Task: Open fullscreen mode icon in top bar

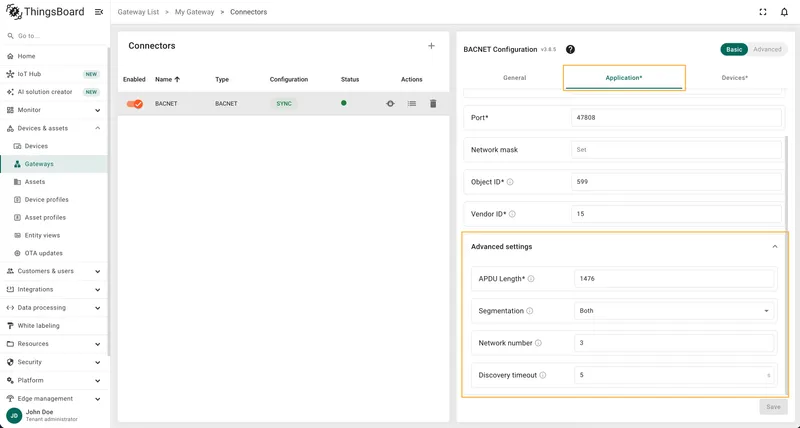Action: pos(763,12)
